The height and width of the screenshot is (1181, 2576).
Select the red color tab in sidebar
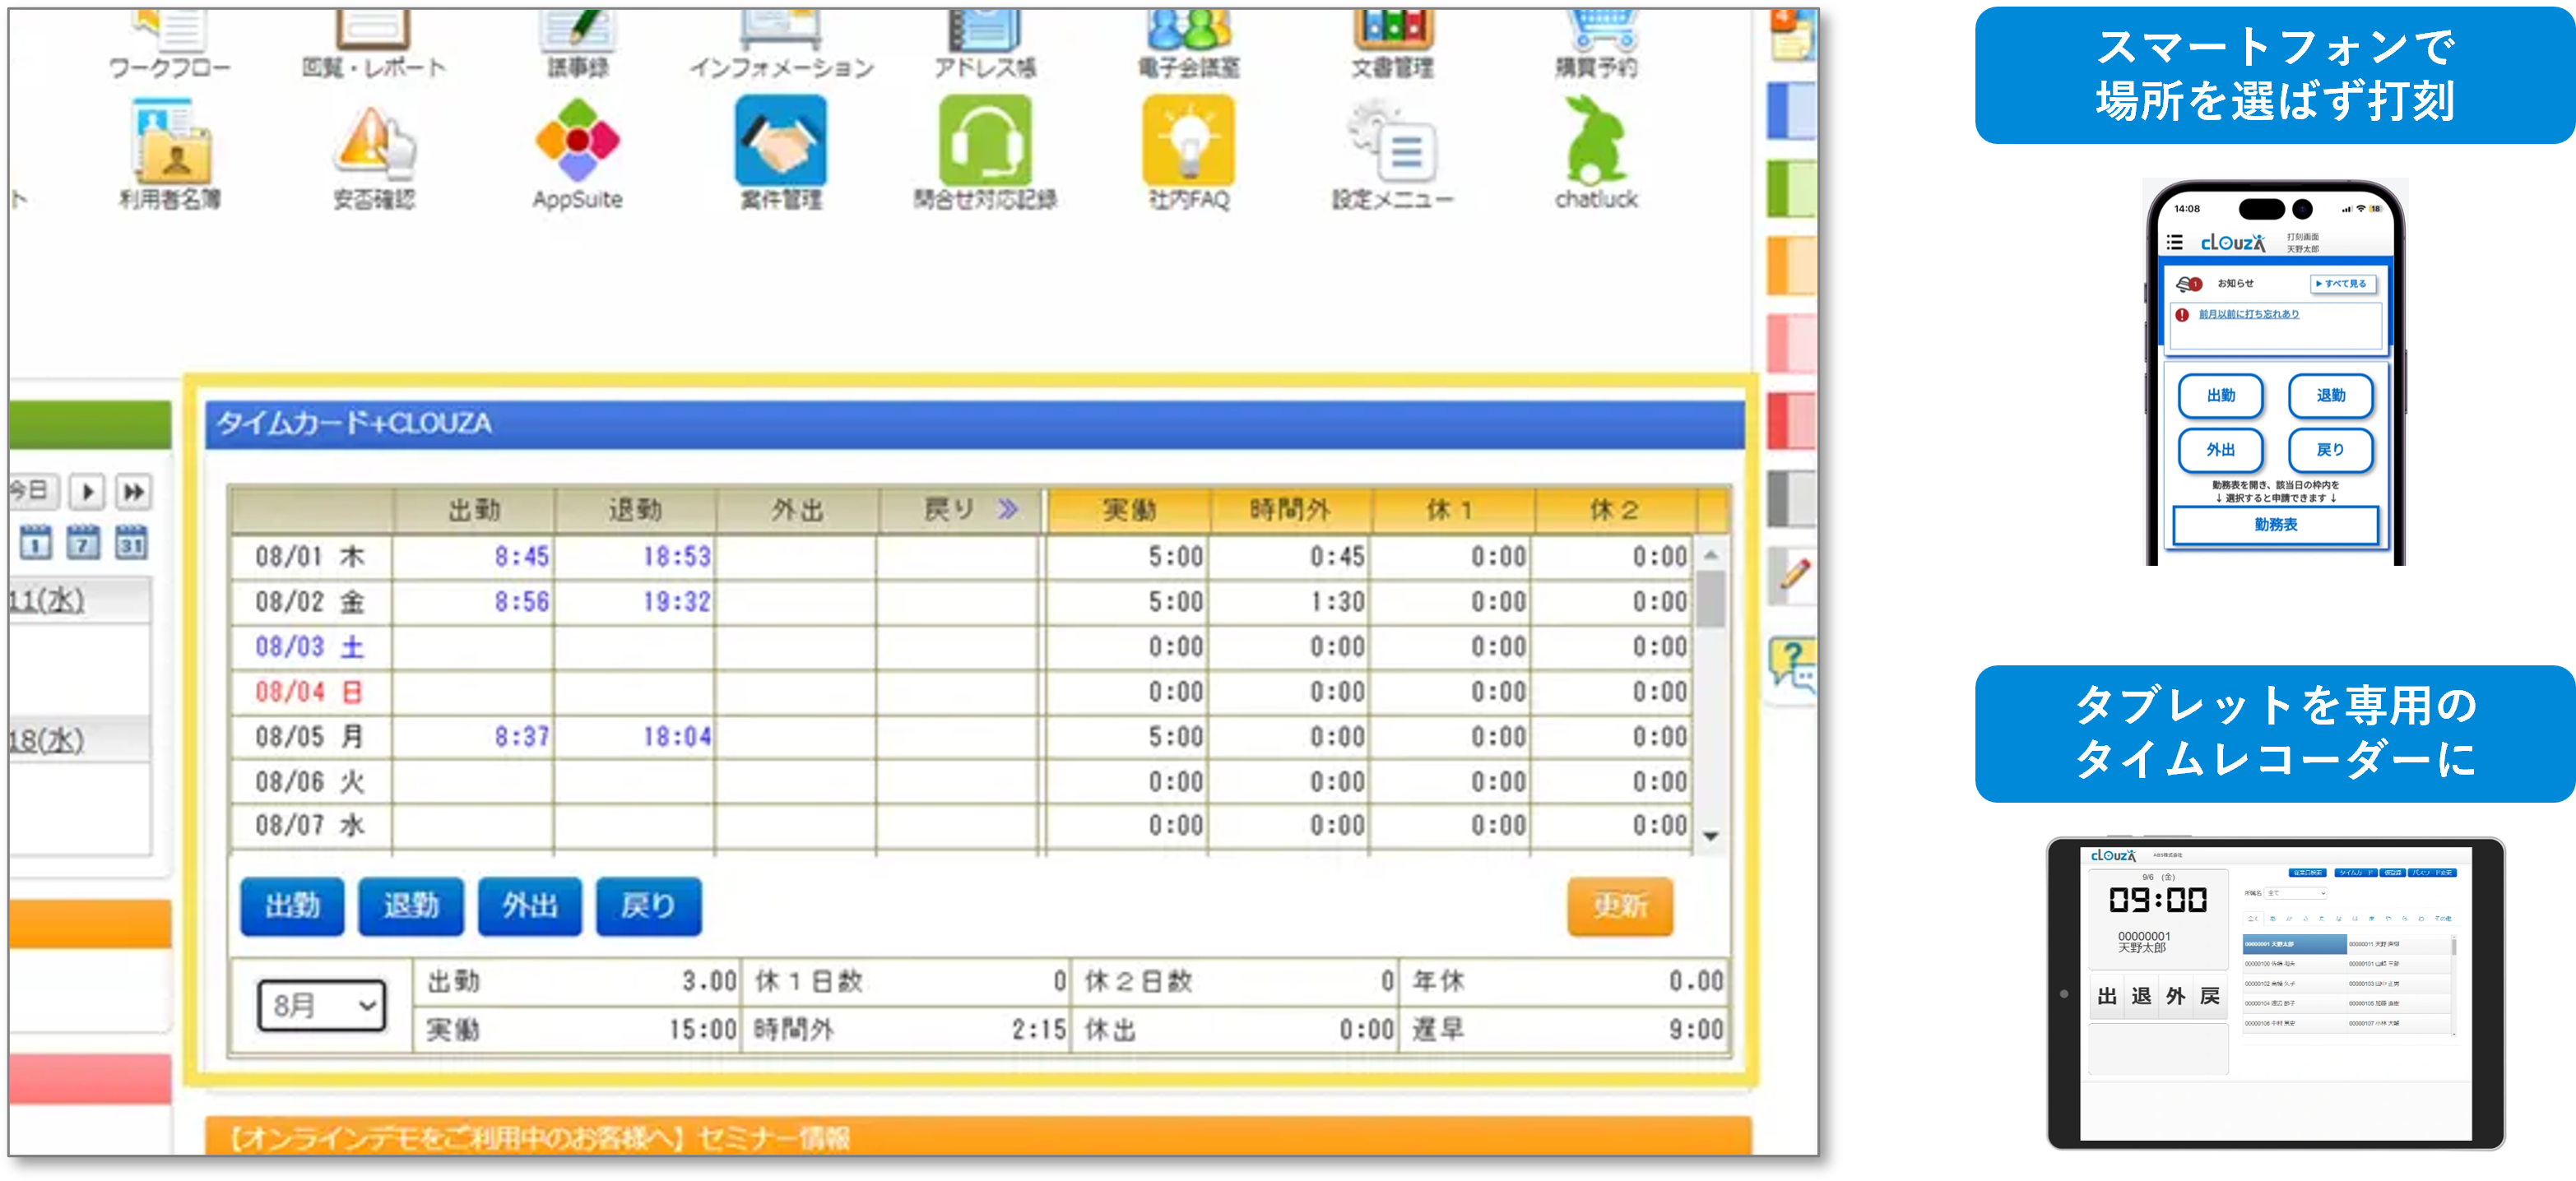(x=1791, y=421)
